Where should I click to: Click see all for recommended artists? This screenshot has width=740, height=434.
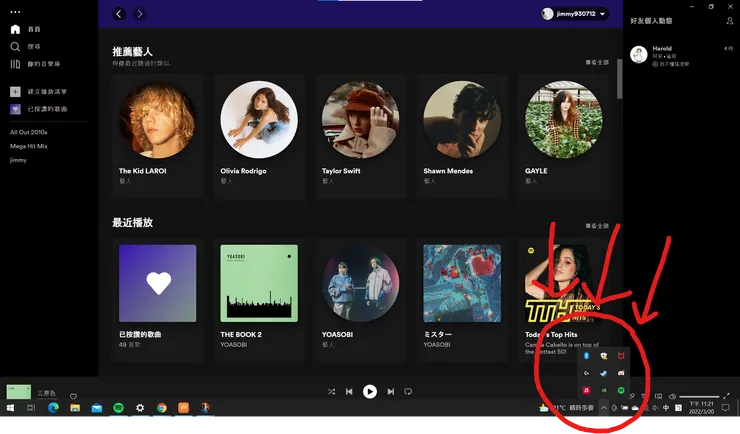point(597,62)
